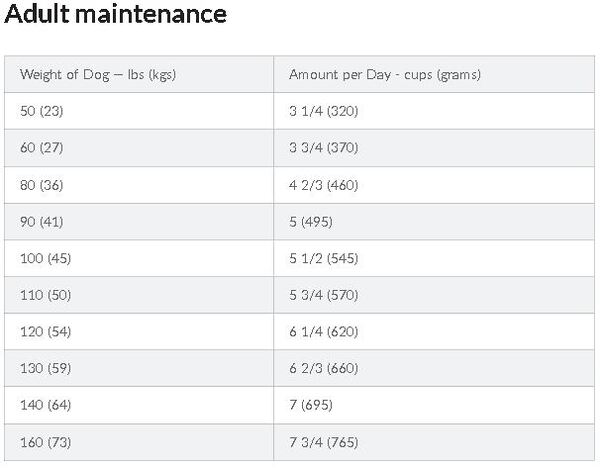Click the 7 (695) amount cell

pos(434,405)
